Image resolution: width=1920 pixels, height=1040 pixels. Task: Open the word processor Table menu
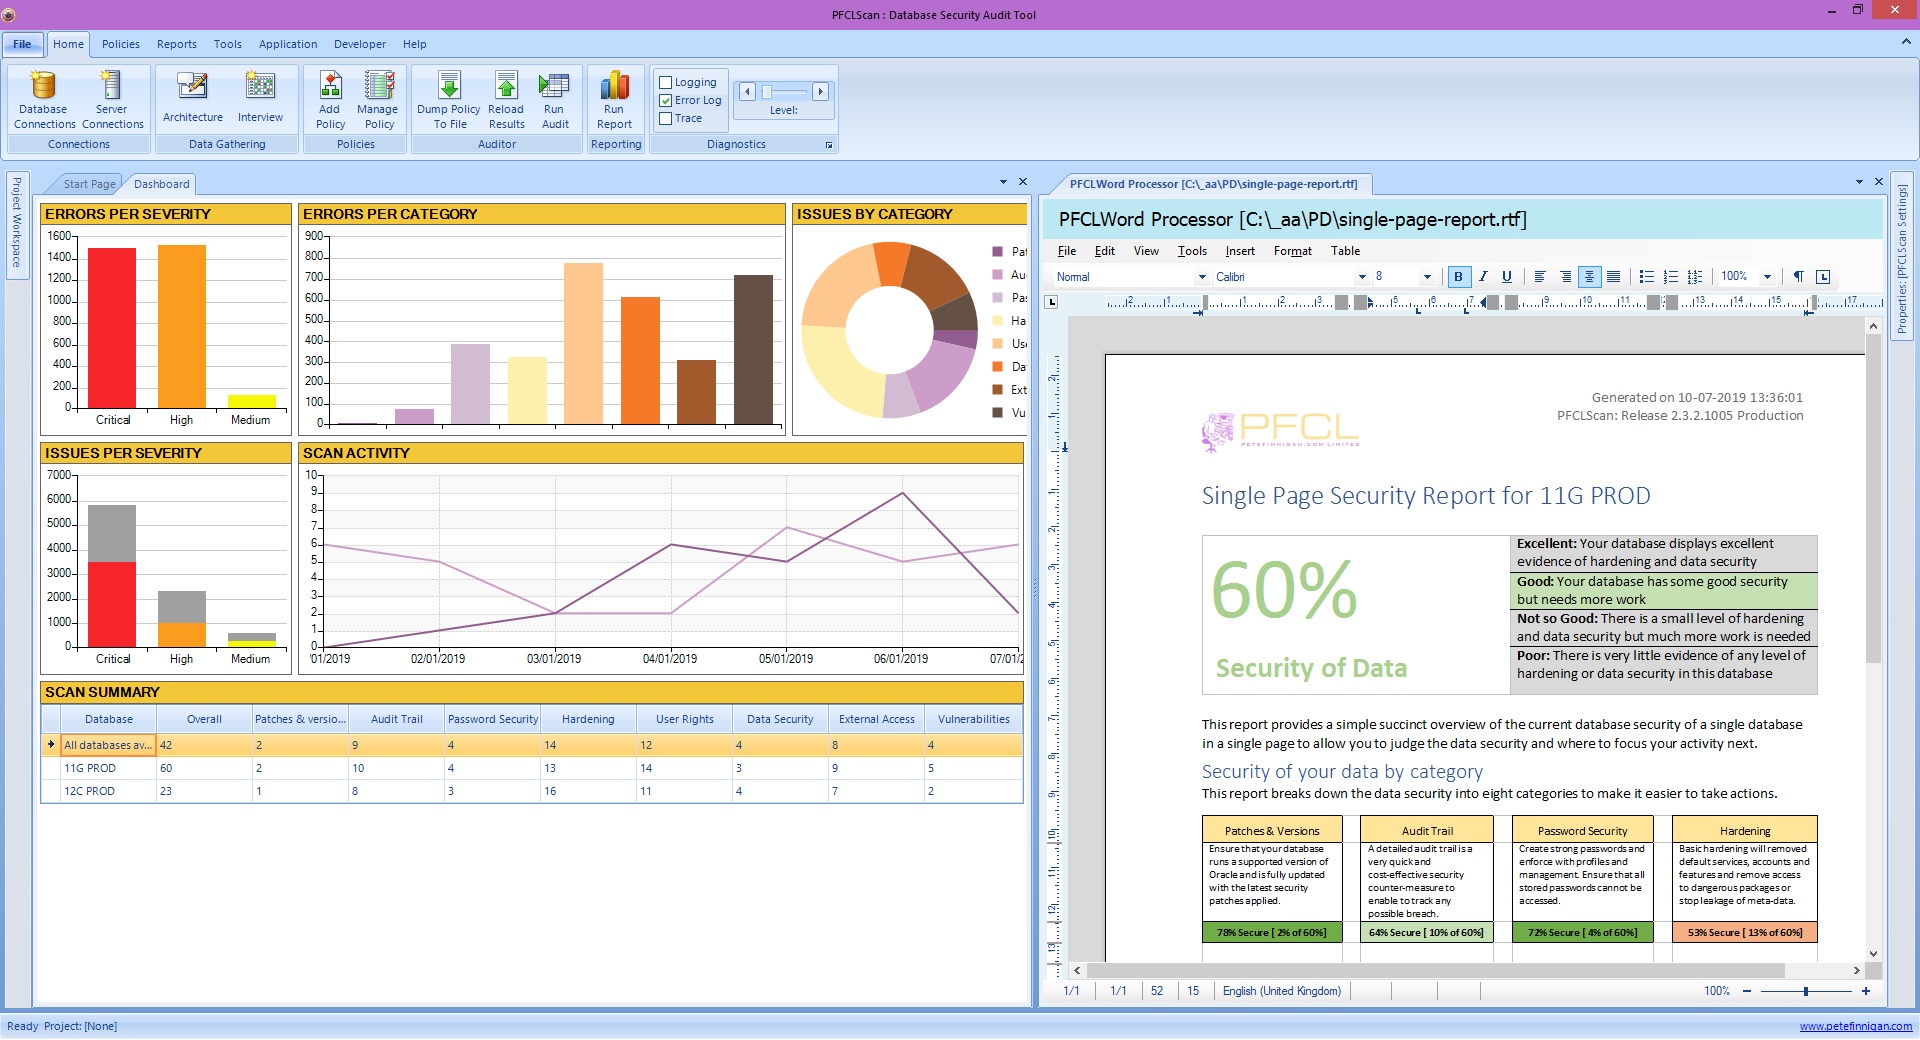click(1345, 251)
